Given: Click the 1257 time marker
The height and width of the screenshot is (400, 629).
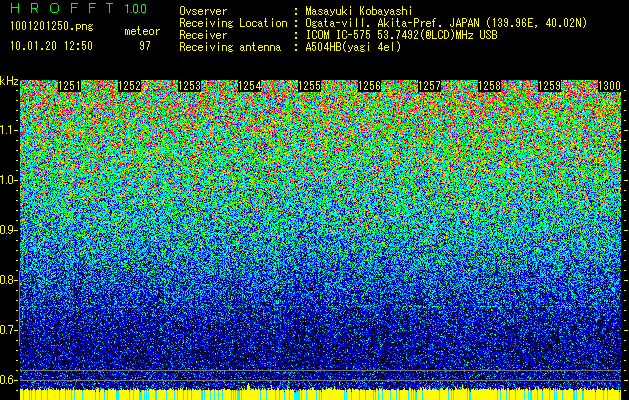Looking at the screenshot, I should [430, 86].
